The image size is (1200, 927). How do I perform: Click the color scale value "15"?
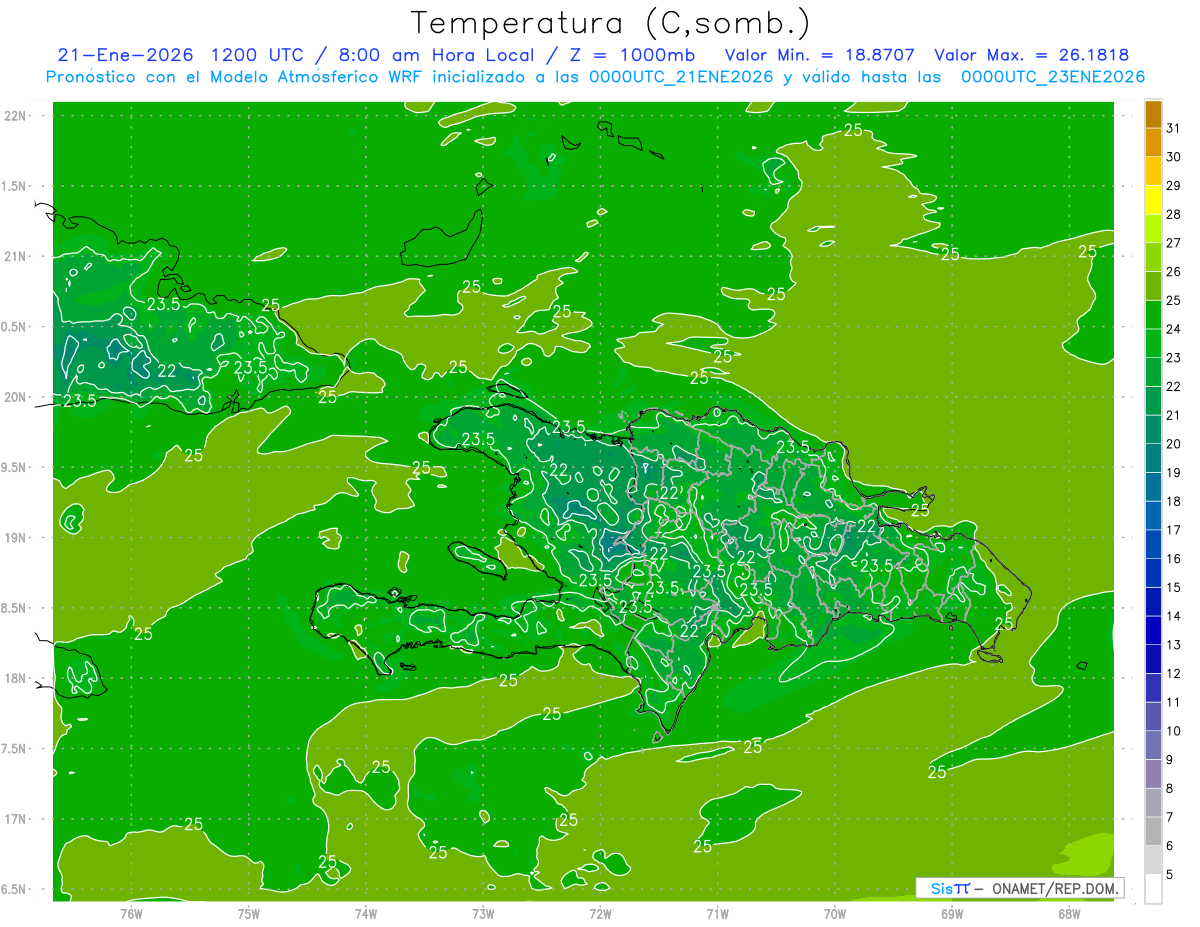tap(1174, 587)
